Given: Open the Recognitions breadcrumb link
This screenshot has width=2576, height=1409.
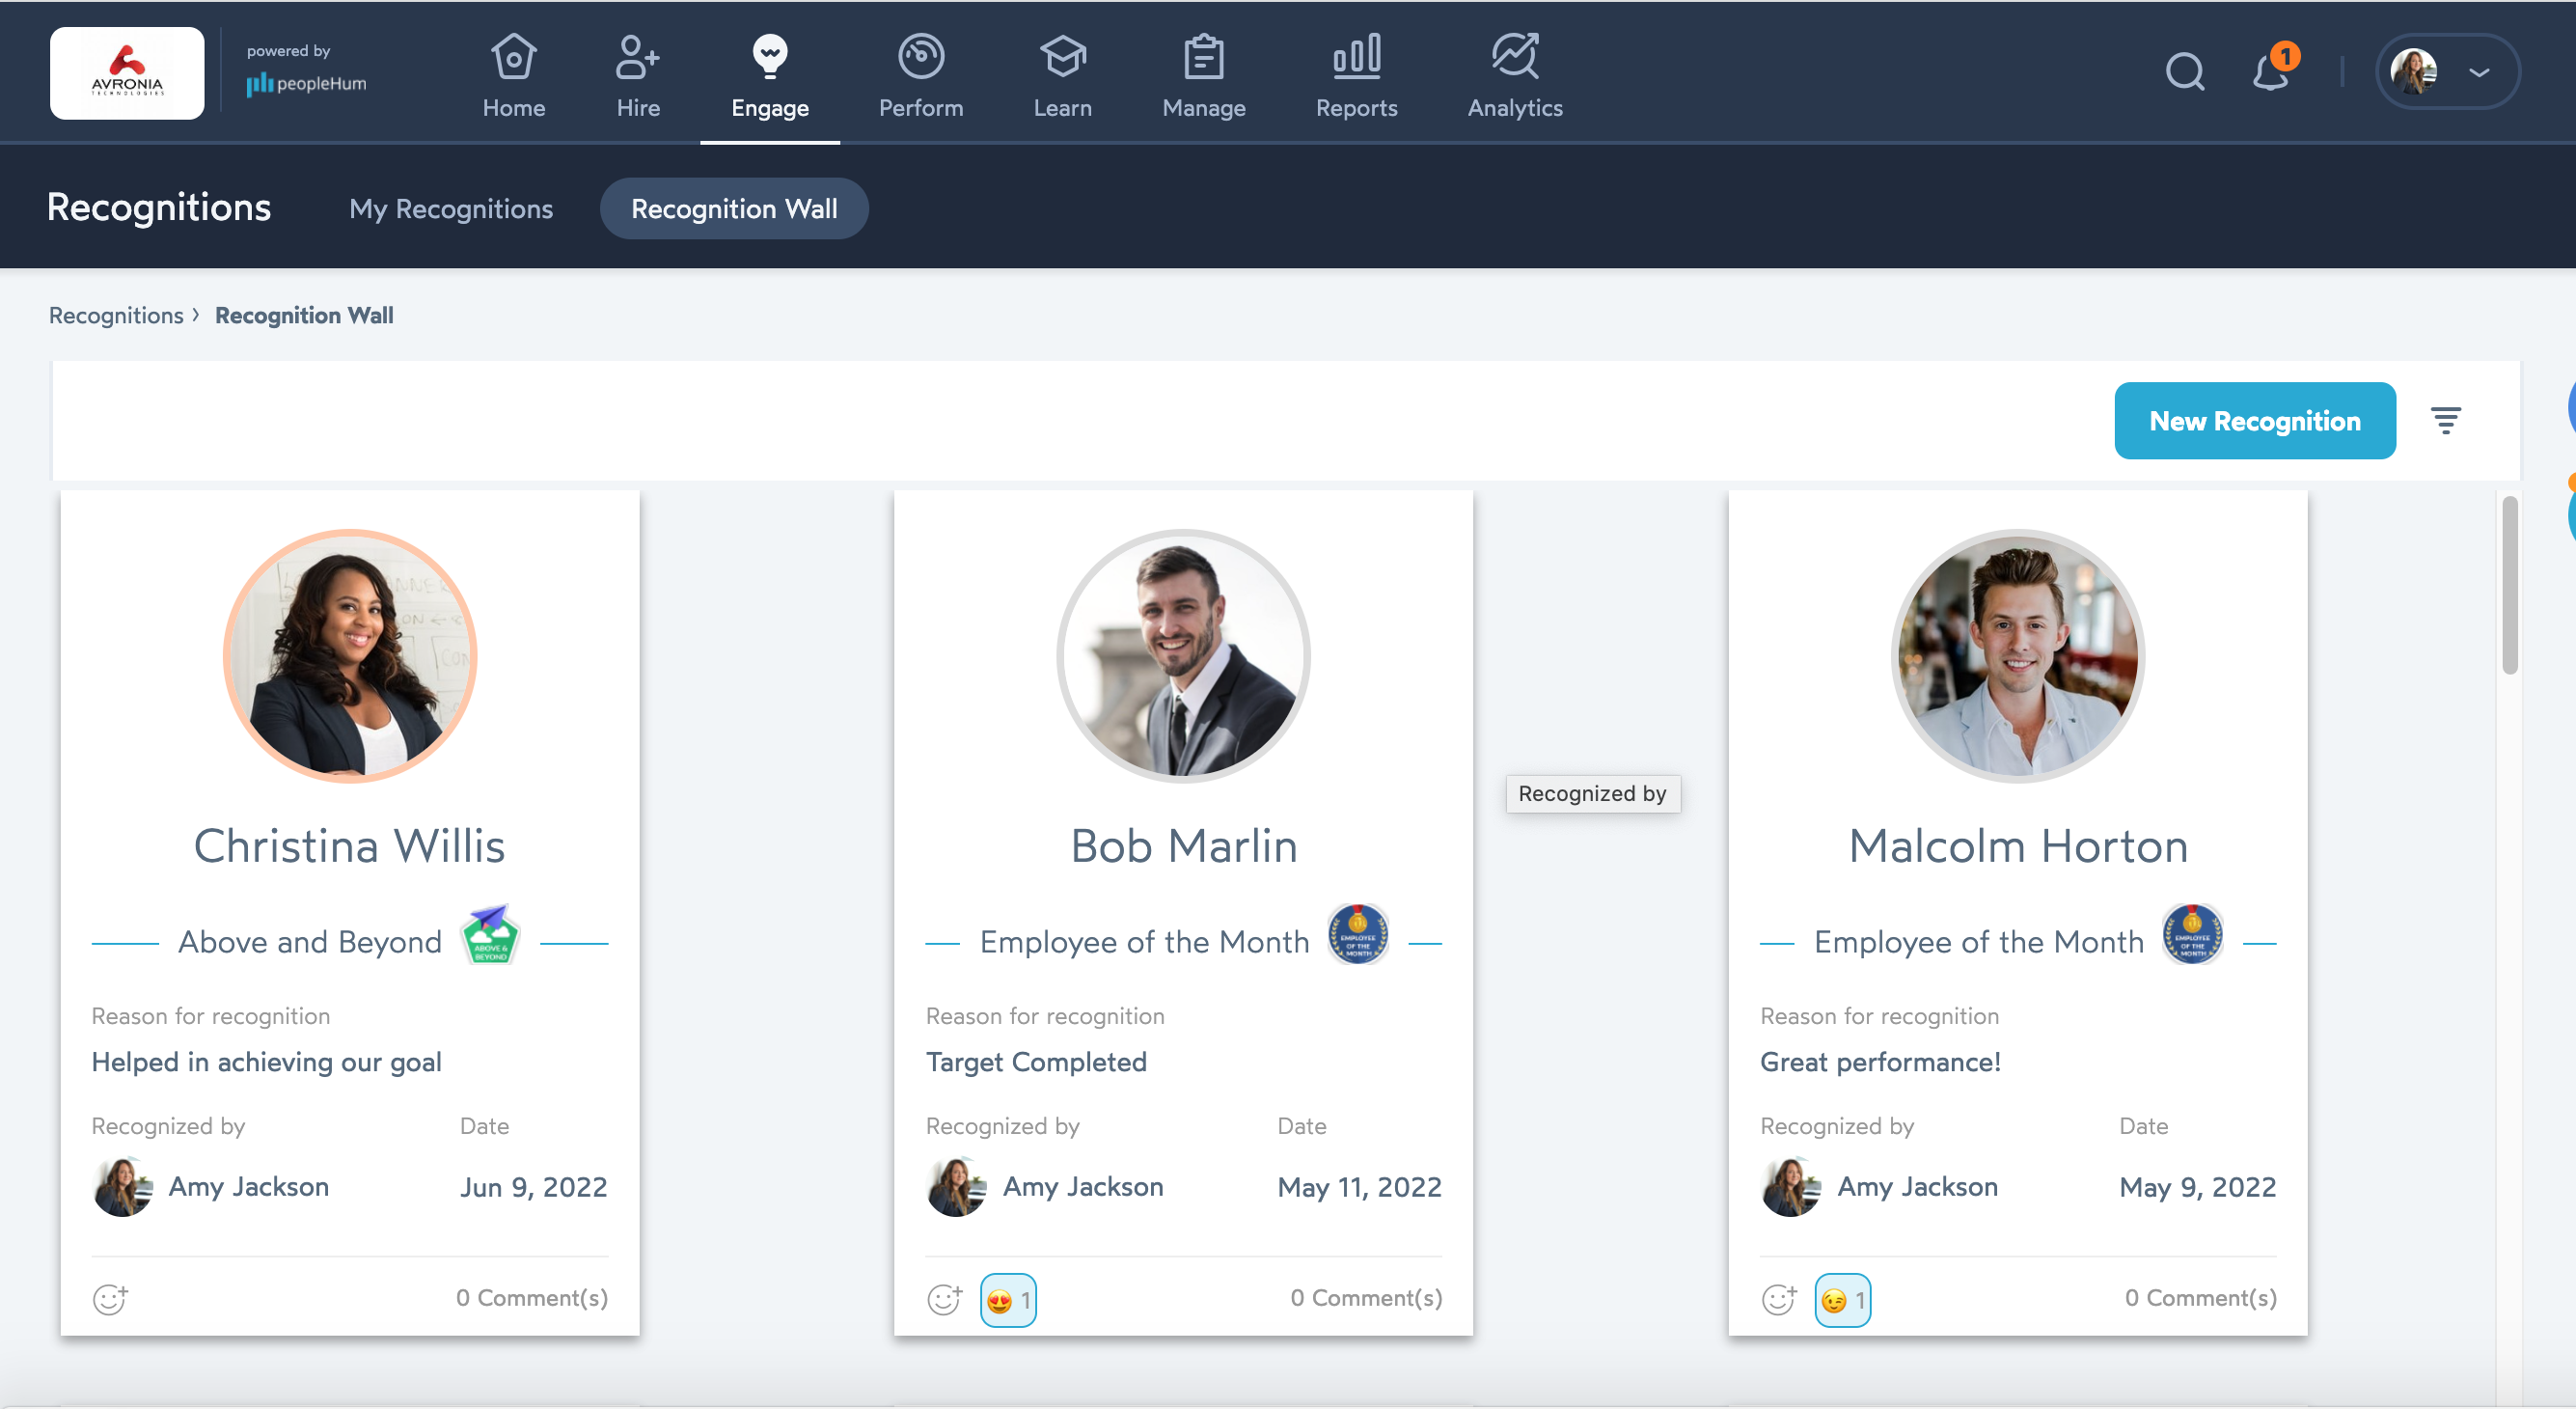Looking at the screenshot, I should [116, 315].
